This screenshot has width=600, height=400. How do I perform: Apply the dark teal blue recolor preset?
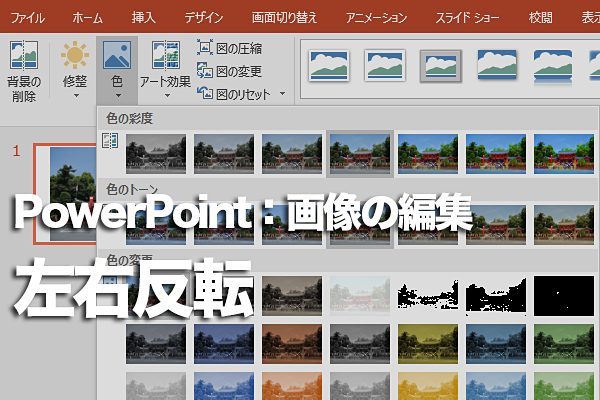point(496,344)
